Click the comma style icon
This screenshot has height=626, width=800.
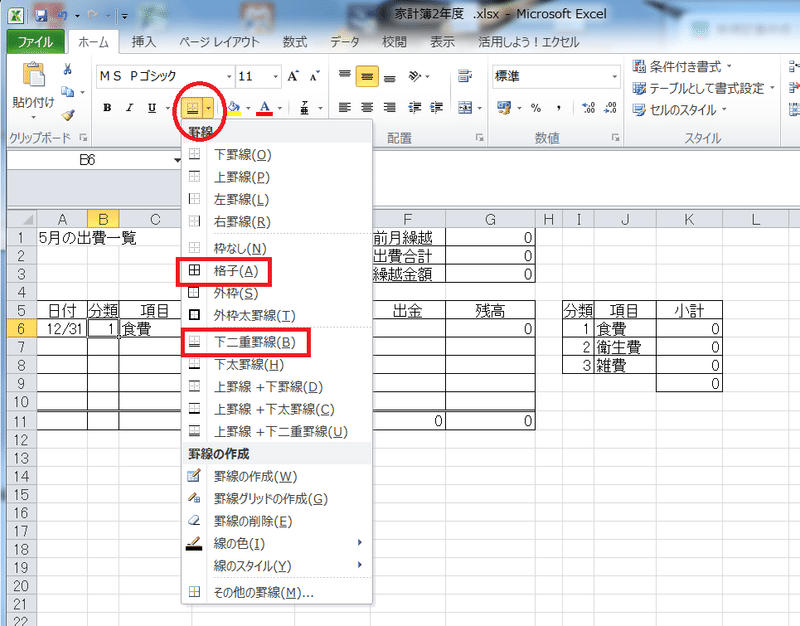559,108
